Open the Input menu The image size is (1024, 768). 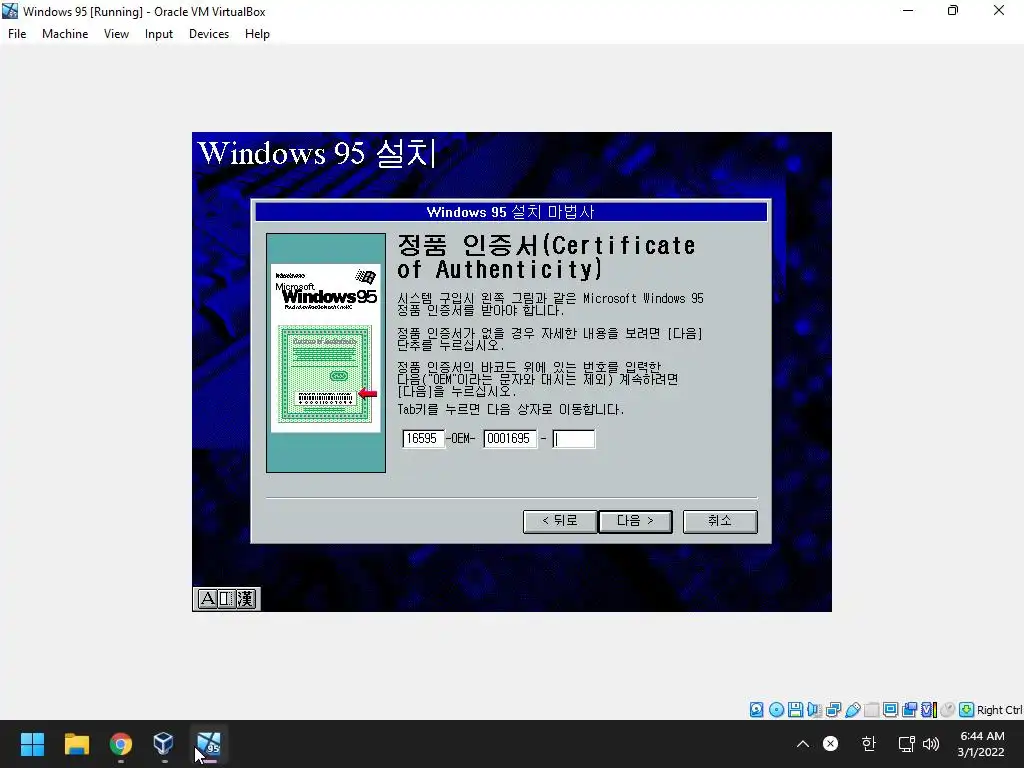pyautogui.click(x=159, y=34)
